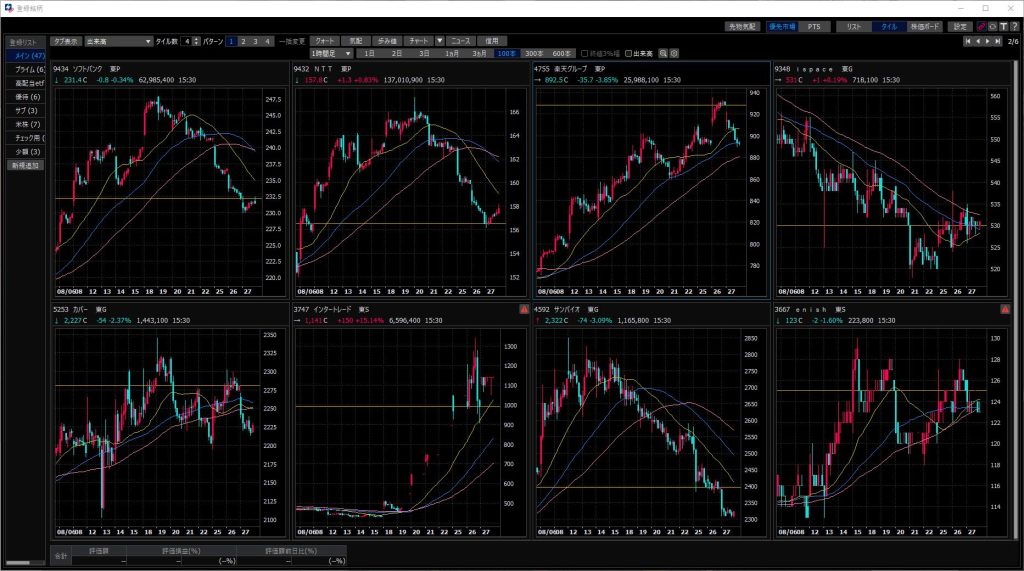
Task: Go to the last page of tiles
Action: click(x=998, y=42)
